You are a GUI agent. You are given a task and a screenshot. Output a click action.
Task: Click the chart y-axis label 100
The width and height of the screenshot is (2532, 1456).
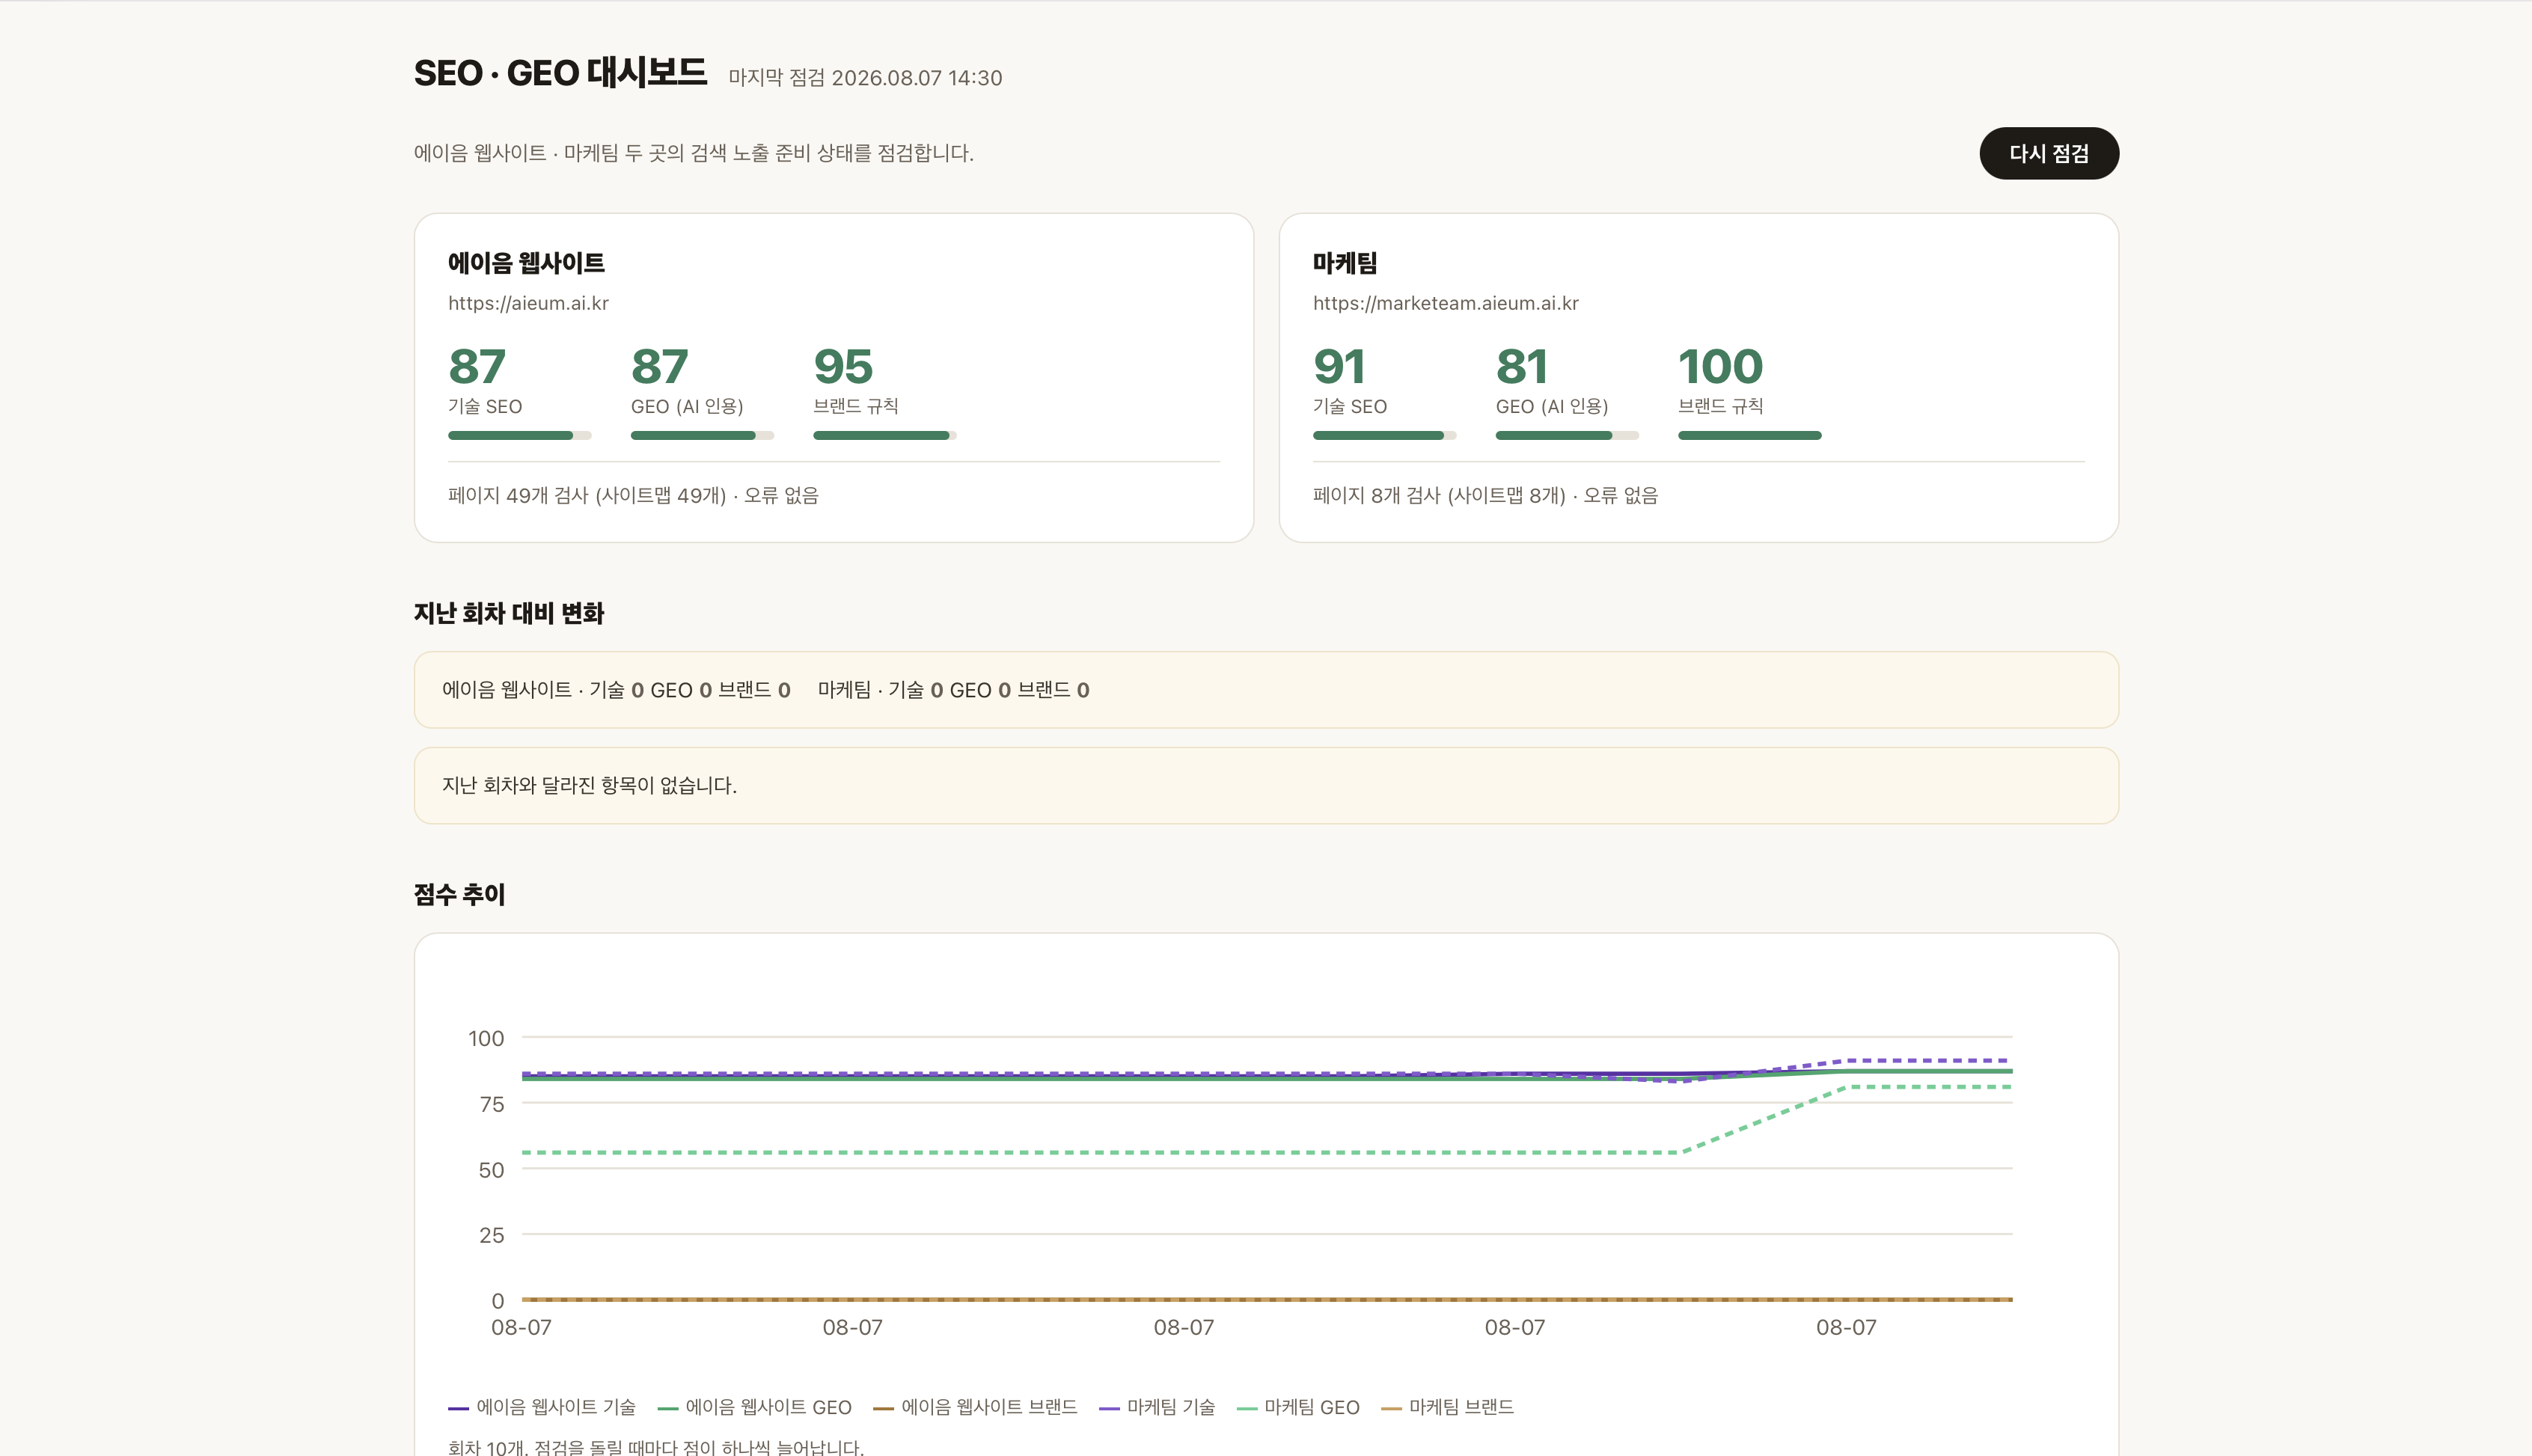pyautogui.click(x=486, y=1038)
